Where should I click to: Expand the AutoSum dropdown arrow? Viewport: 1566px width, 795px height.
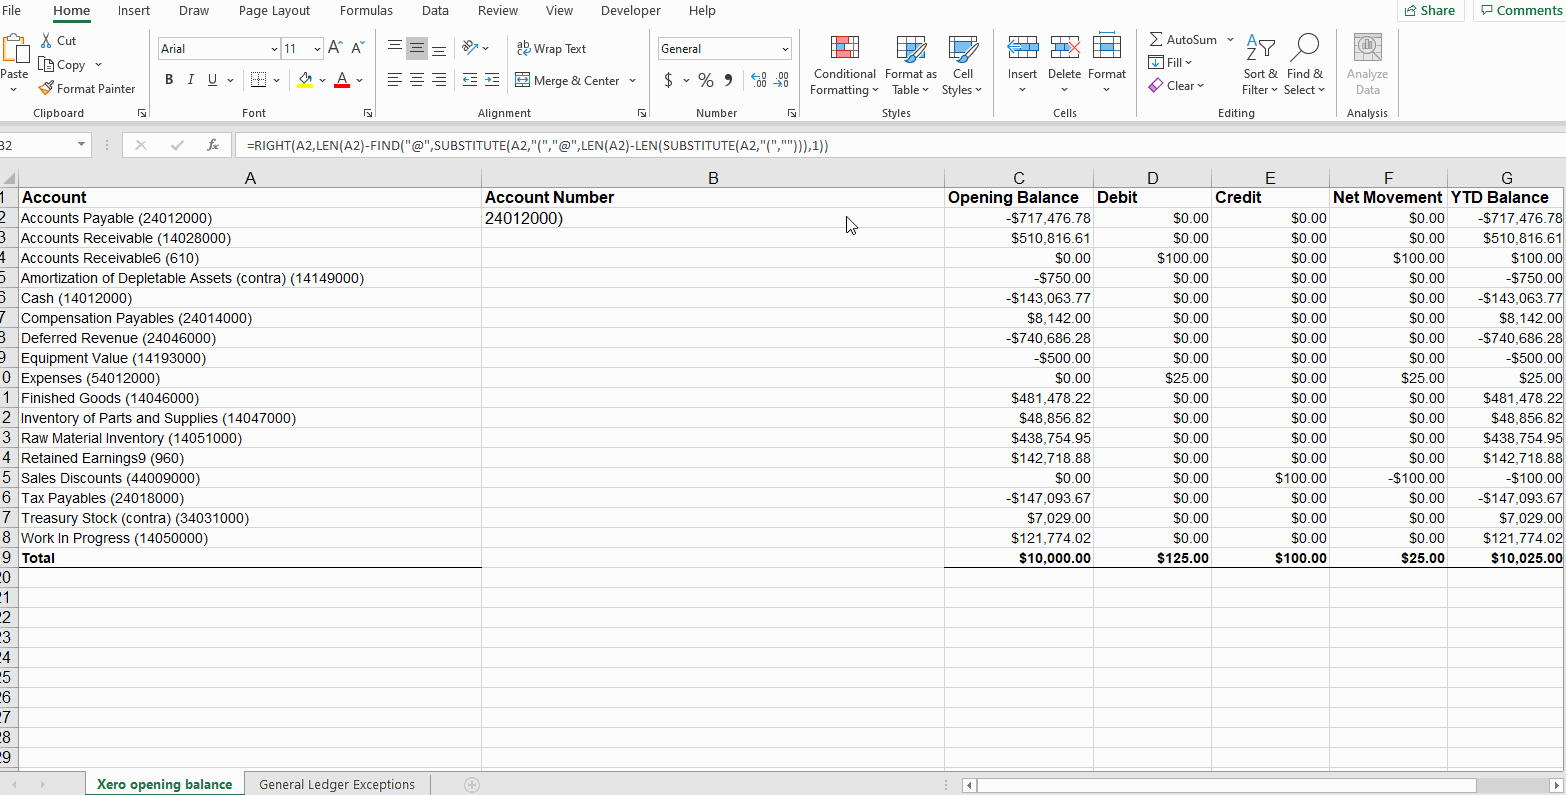[x=1230, y=39]
